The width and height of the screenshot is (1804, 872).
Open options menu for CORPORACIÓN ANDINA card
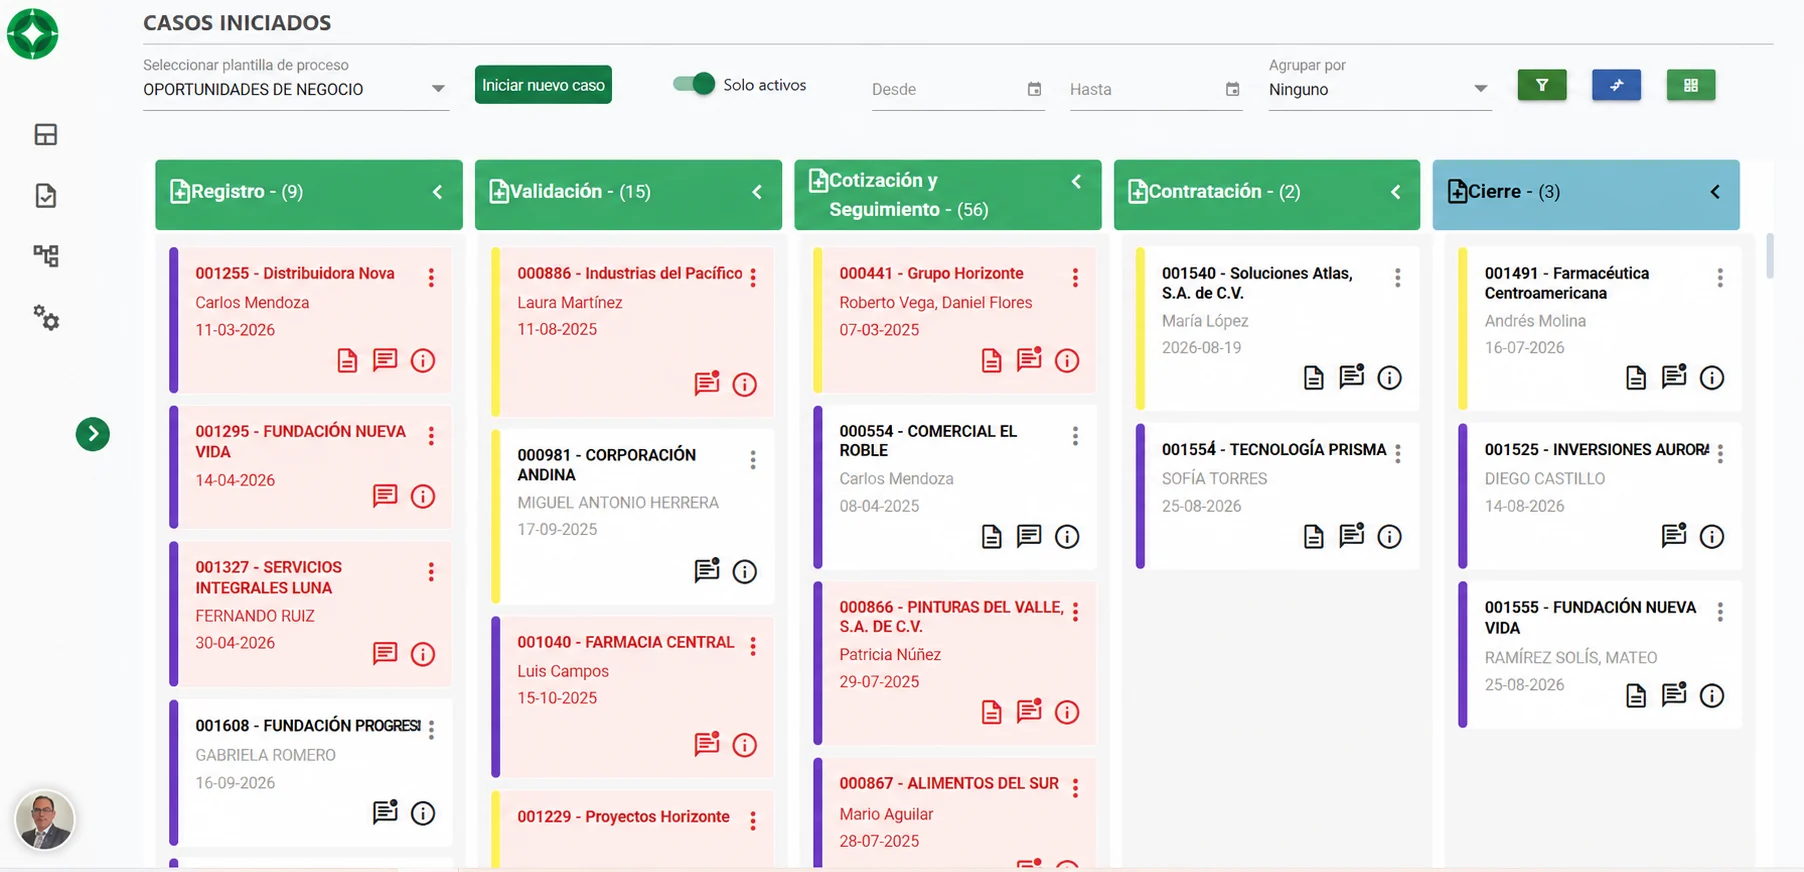[x=753, y=460]
